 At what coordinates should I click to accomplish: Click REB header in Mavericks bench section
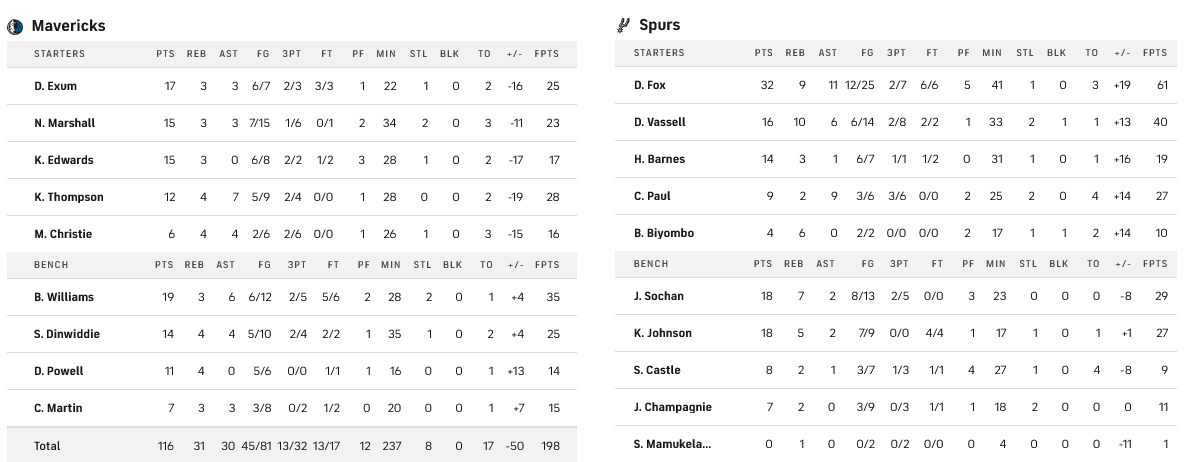point(196,265)
